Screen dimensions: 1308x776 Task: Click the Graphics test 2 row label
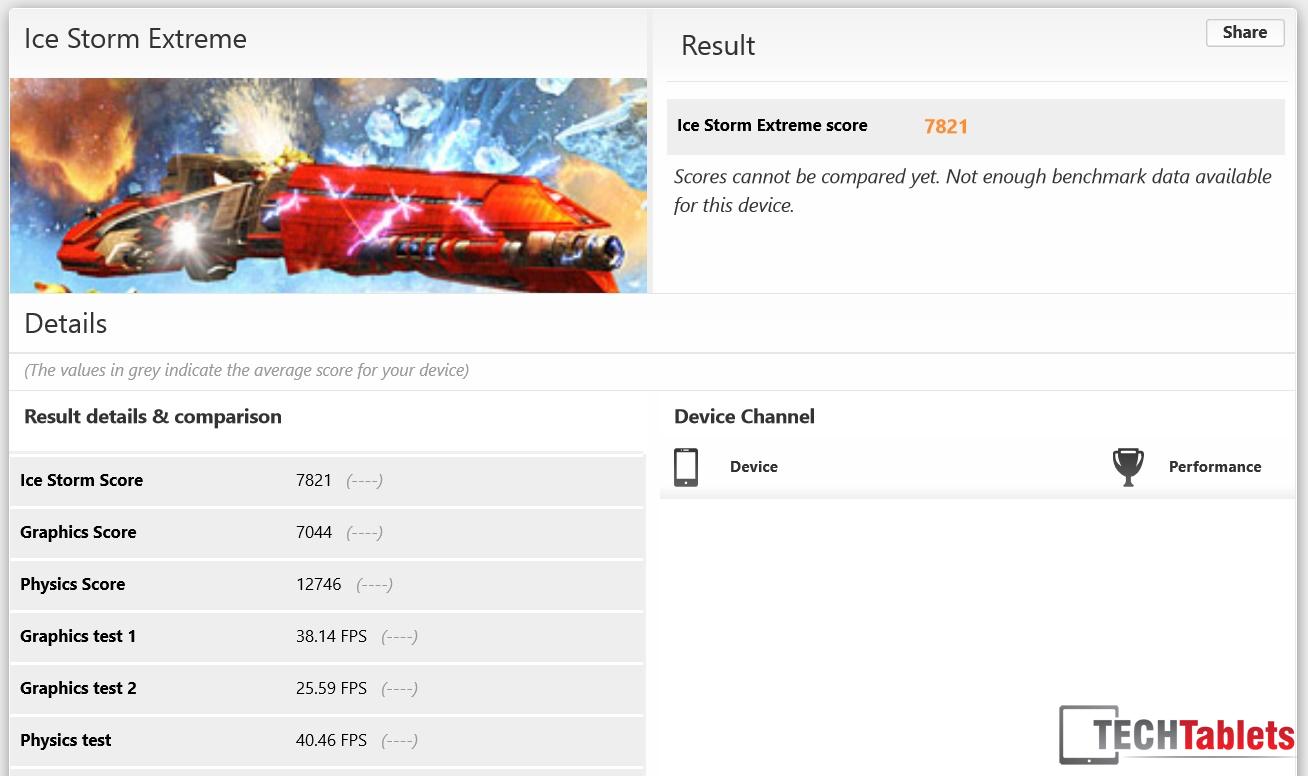tap(78, 688)
